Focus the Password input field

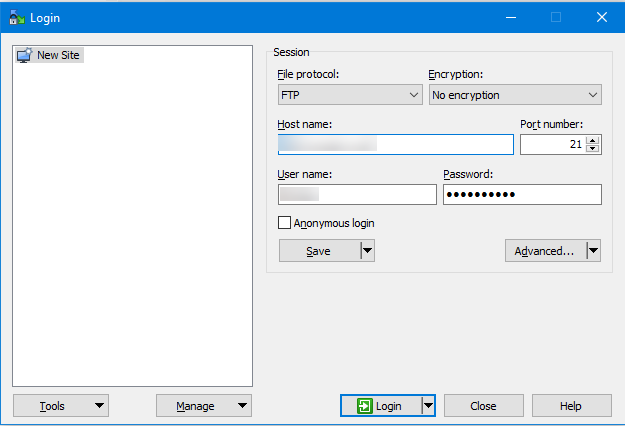click(x=522, y=194)
